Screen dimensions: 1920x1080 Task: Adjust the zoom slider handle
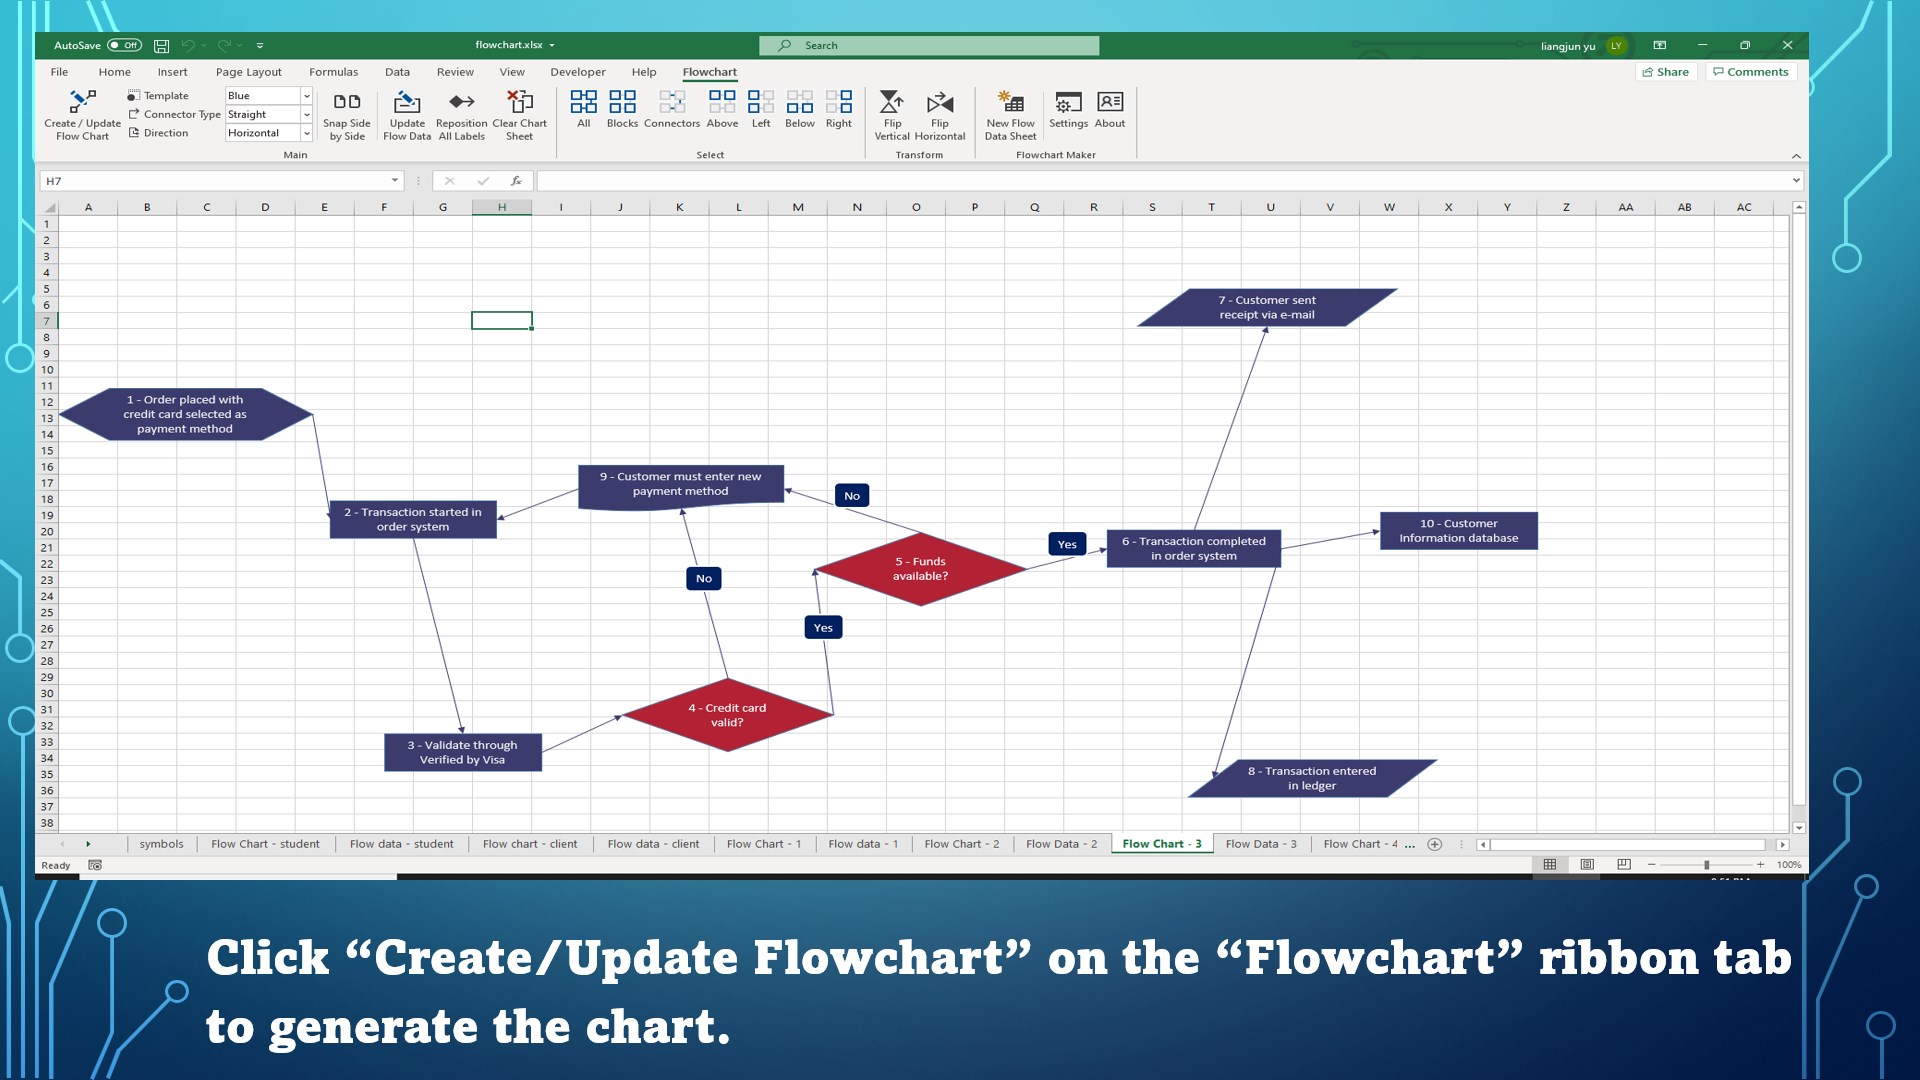click(1706, 865)
